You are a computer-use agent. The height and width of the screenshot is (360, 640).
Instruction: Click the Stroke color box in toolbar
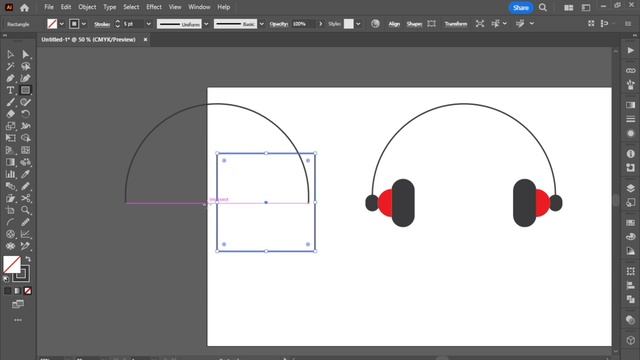click(x=22, y=274)
